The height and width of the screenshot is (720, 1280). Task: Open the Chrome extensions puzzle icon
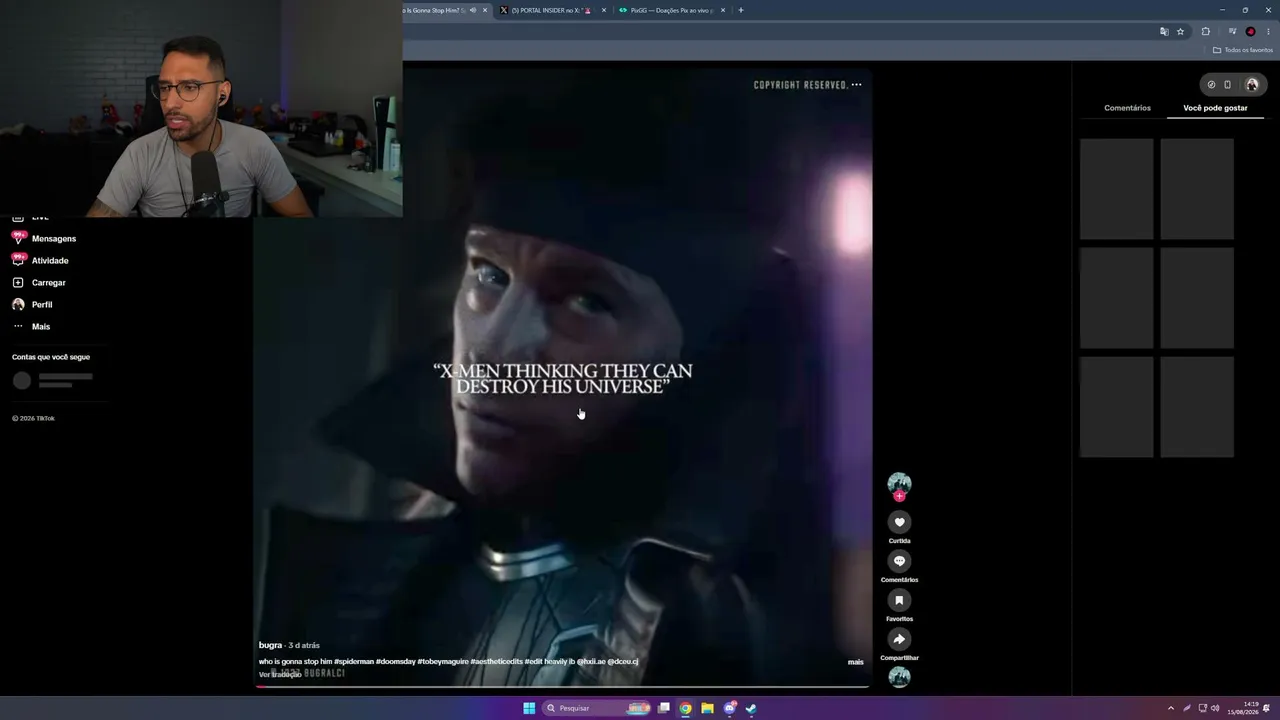[x=1205, y=31]
